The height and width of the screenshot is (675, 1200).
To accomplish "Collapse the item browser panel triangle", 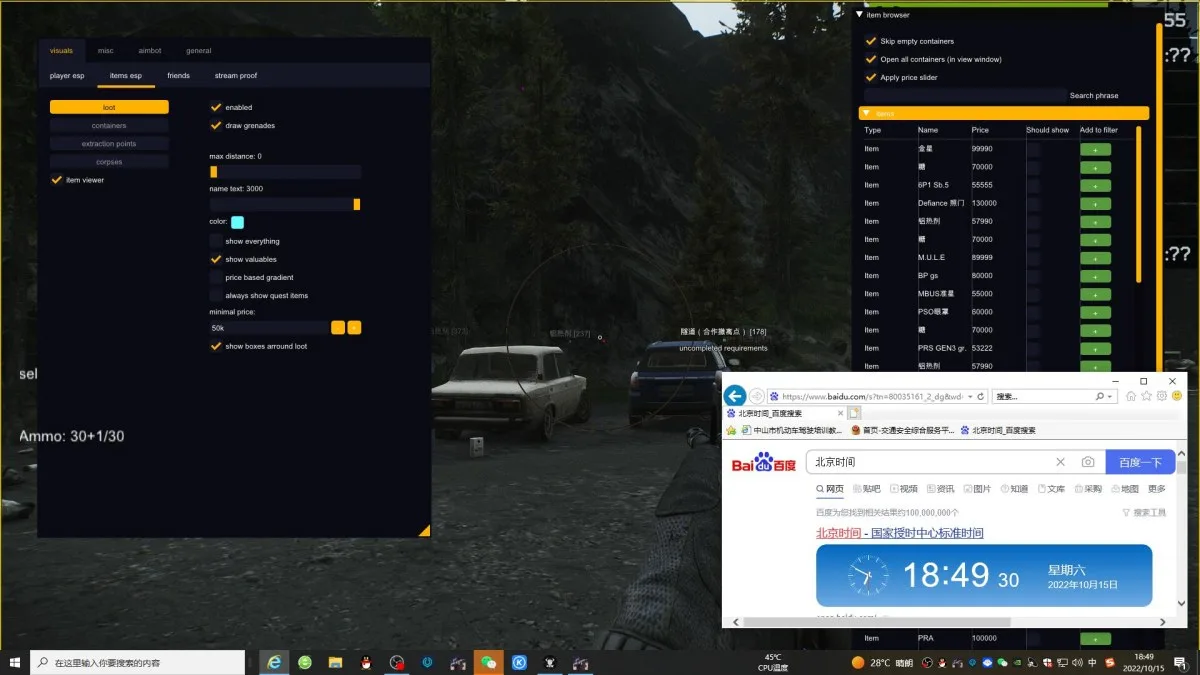I will [860, 14].
